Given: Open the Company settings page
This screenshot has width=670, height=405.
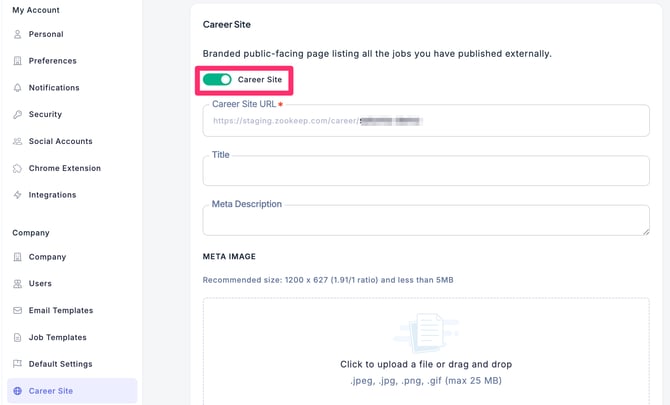Looking at the screenshot, I should pos(47,257).
